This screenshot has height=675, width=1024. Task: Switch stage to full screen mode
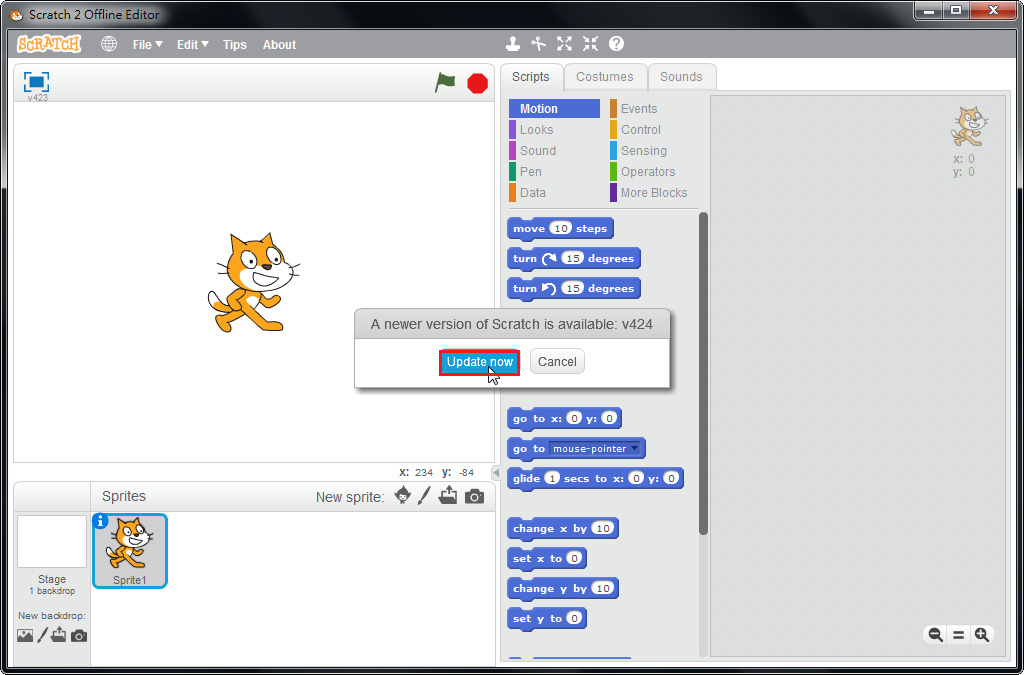(x=37, y=82)
